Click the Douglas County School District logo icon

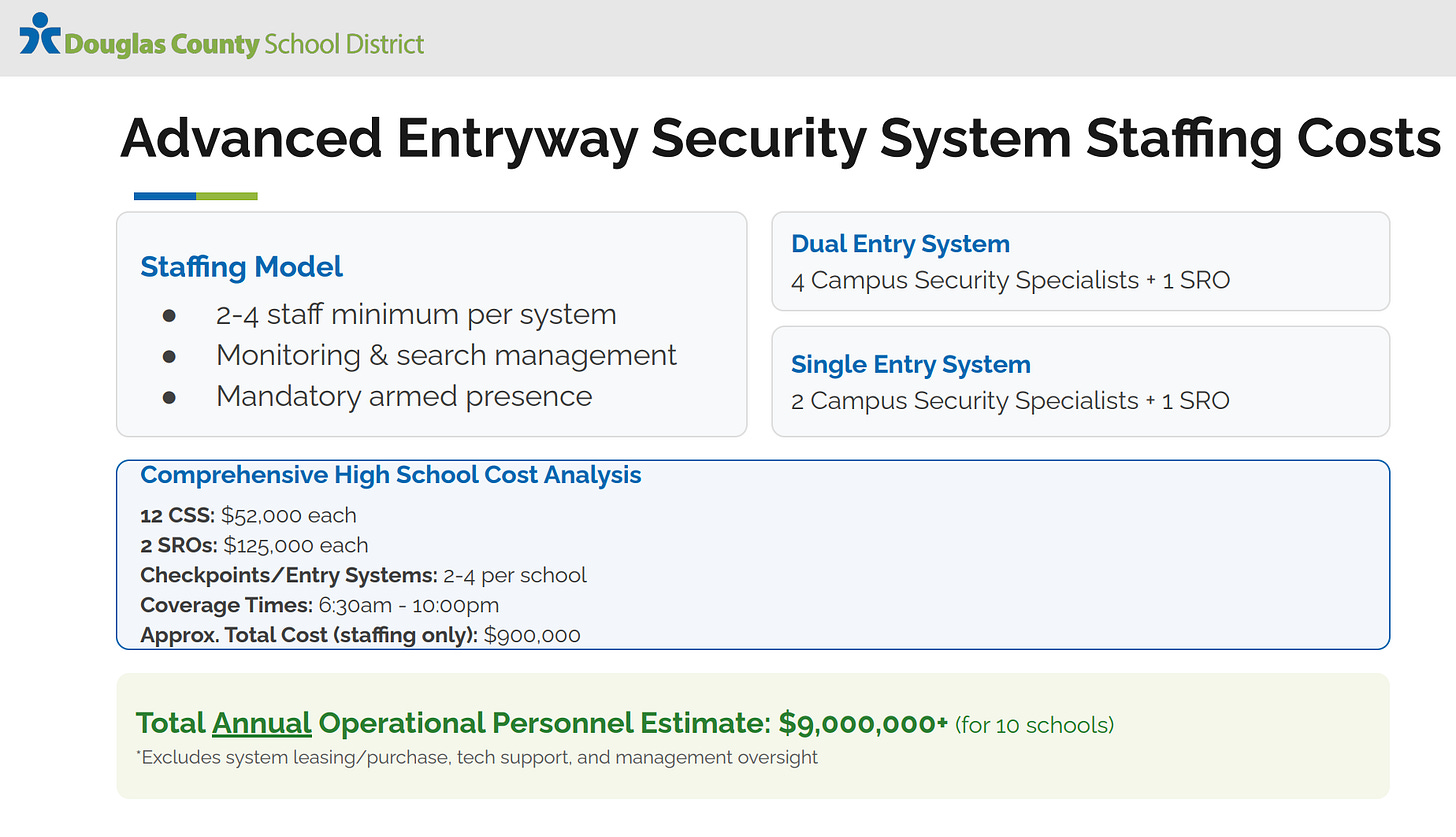click(39, 34)
